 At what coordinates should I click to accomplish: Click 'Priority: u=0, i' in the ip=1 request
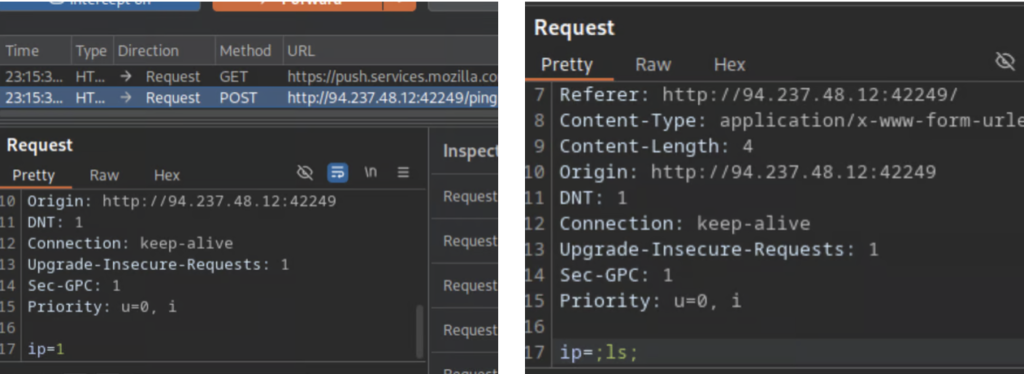[x=102, y=306]
